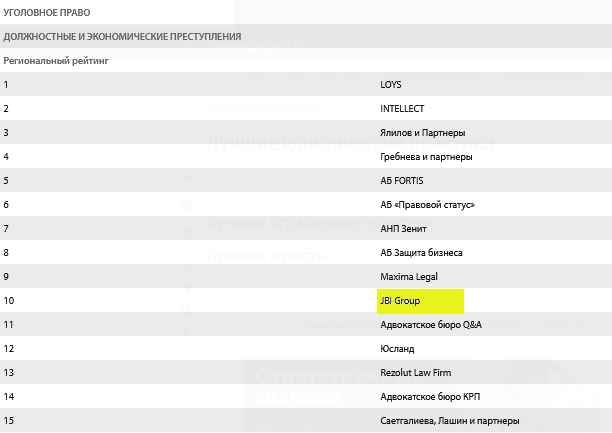Click the 'УГОЛОВНОЕ ПРАВО' heading text
The width and height of the screenshot is (612, 433).
pos(47,12)
